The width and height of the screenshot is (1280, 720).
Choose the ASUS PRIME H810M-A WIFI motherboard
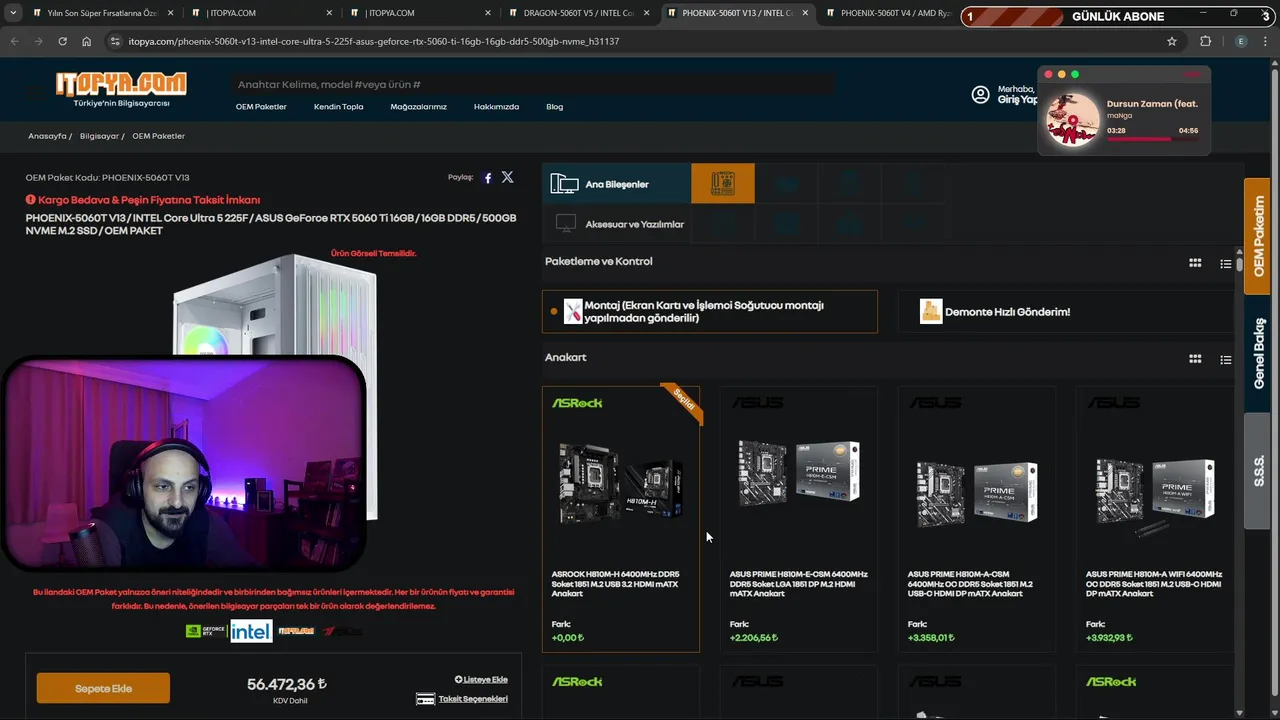tap(1155, 519)
